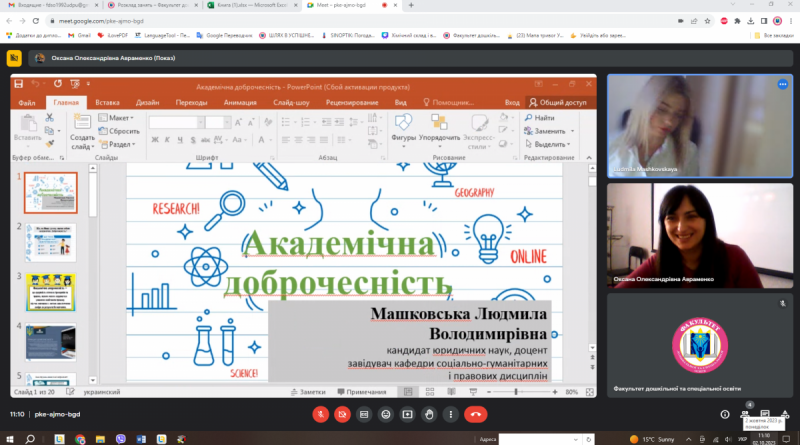Viewport: 800px width, 445px height.
Task: Open the Выделить dropdown
Action: (548, 144)
